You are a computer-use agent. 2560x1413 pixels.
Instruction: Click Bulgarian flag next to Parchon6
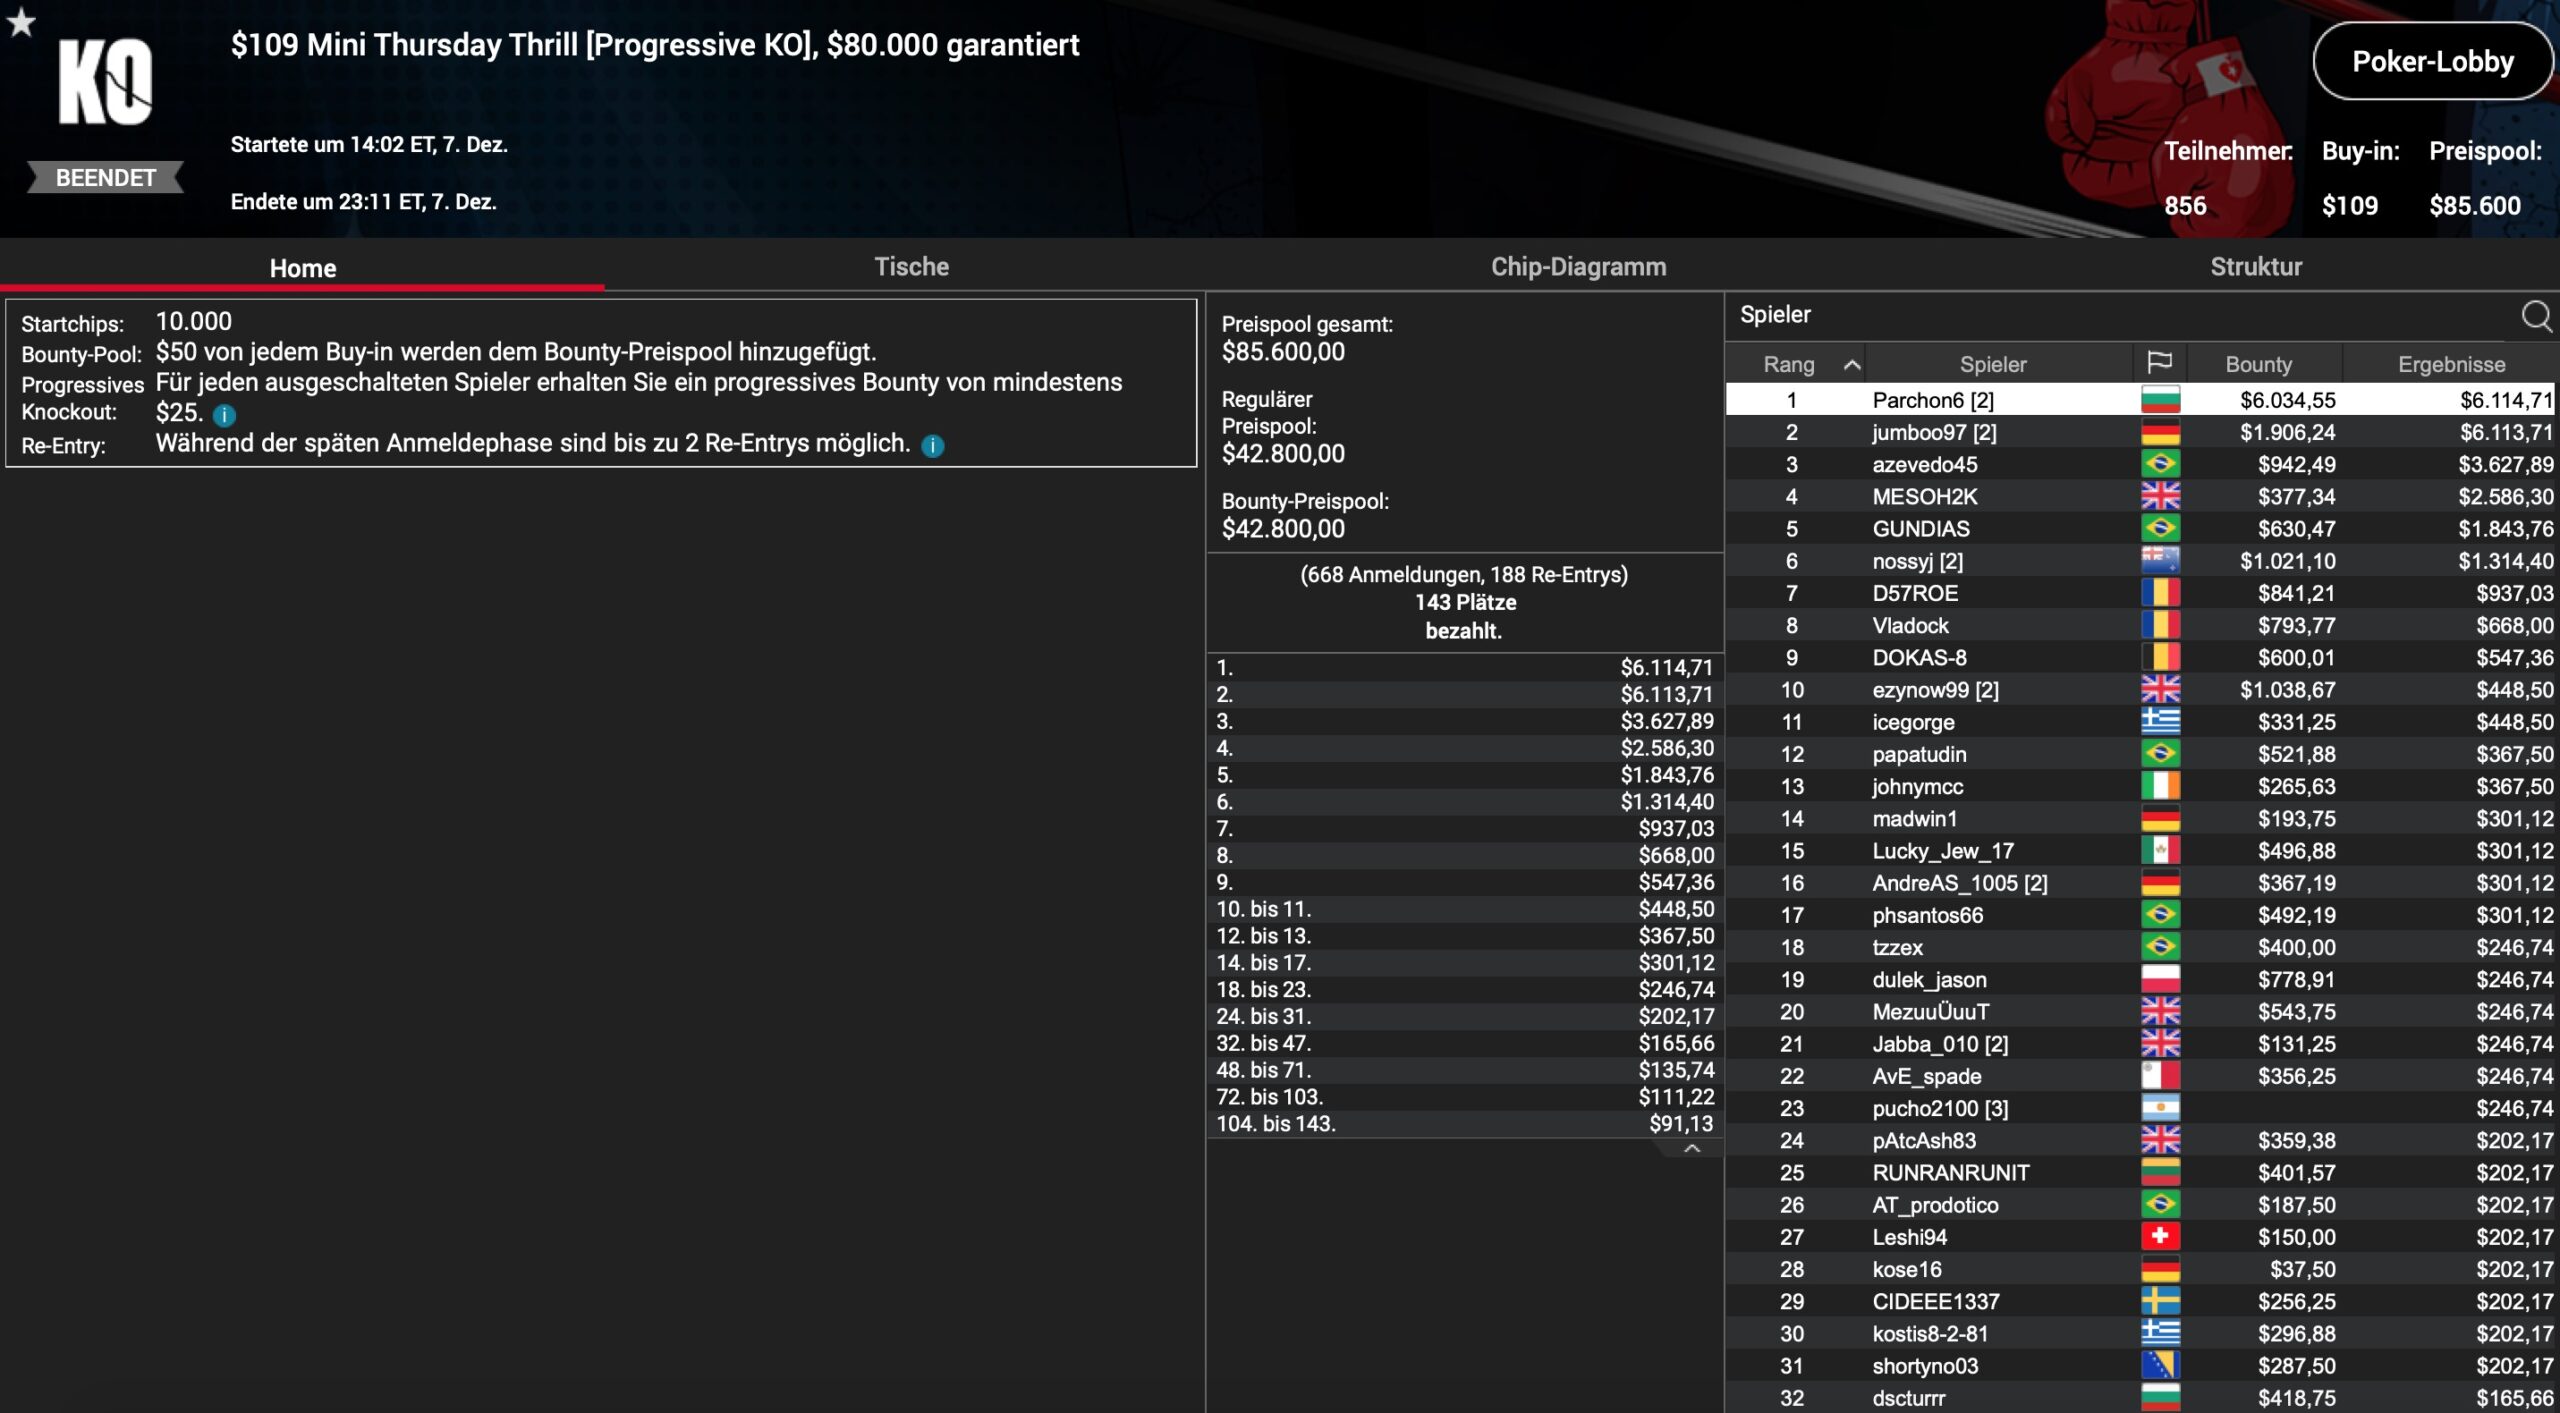[x=2160, y=400]
